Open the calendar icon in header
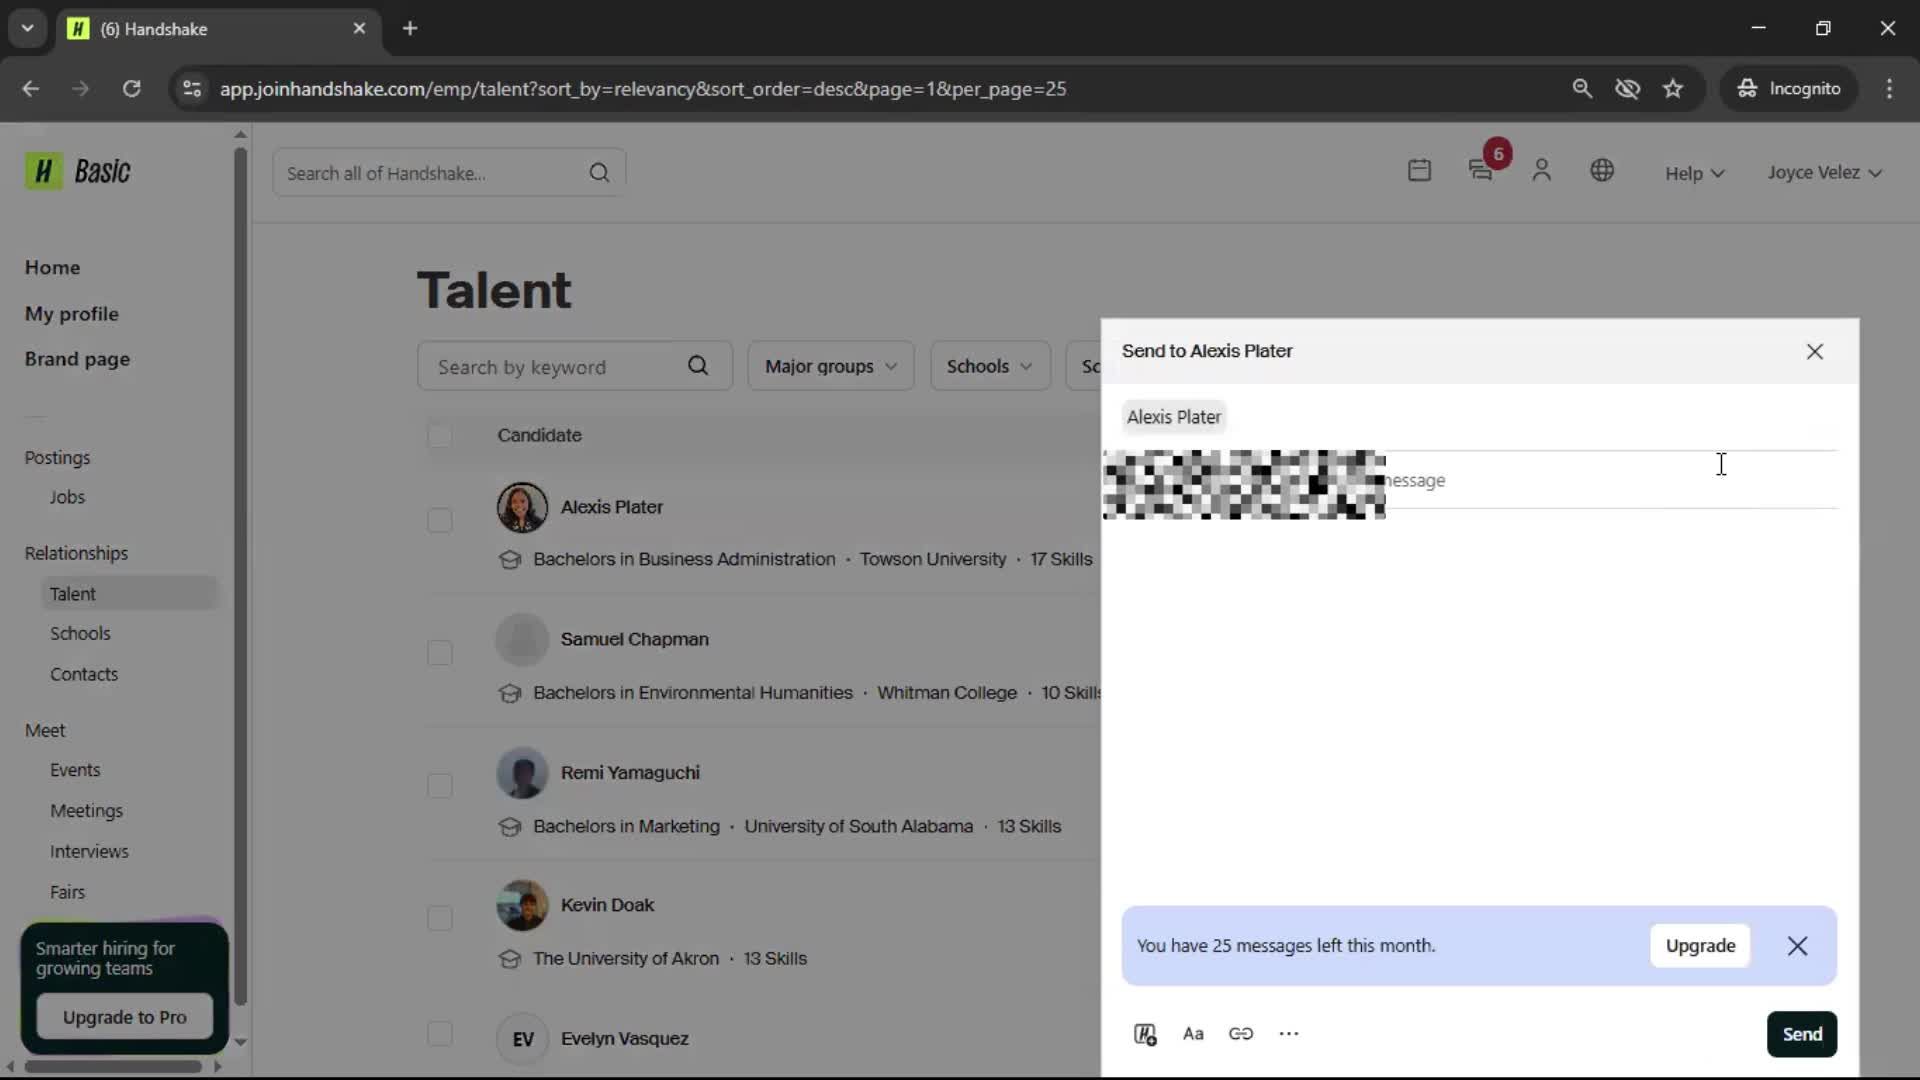Screen dimensions: 1920x1080 1419,171
